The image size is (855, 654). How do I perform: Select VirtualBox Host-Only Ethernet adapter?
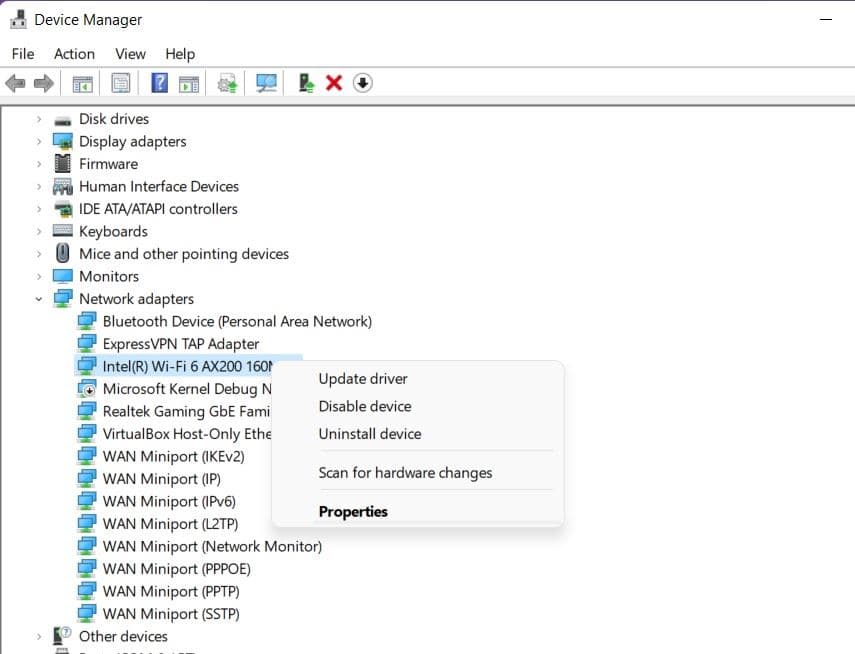[187, 434]
